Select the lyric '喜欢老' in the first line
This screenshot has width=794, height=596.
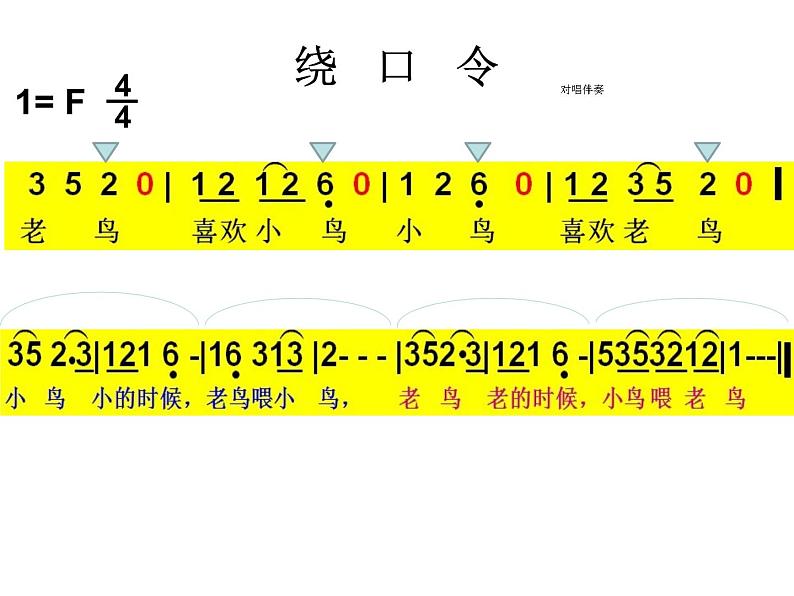pos(605,231)
